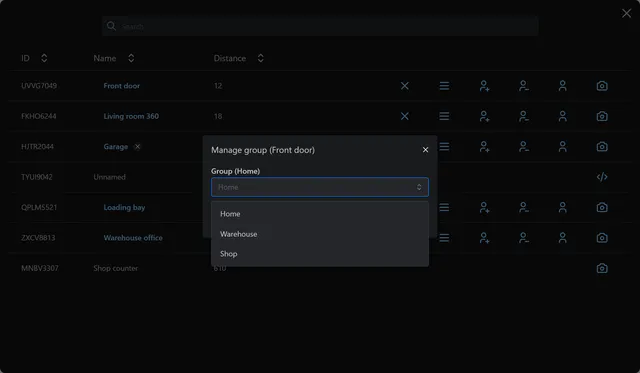Open the Loading bay camera link

[124, 207]
